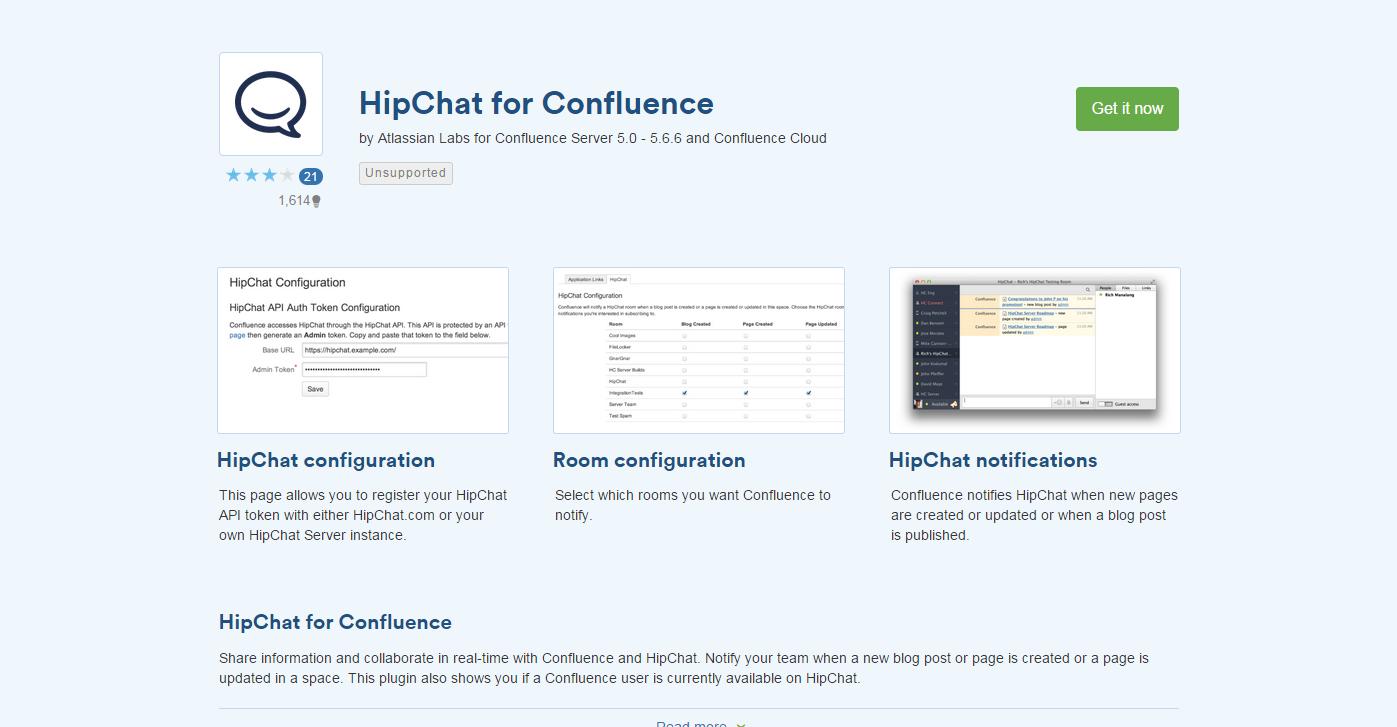Click the green Get it now button

coord(1127,109)
